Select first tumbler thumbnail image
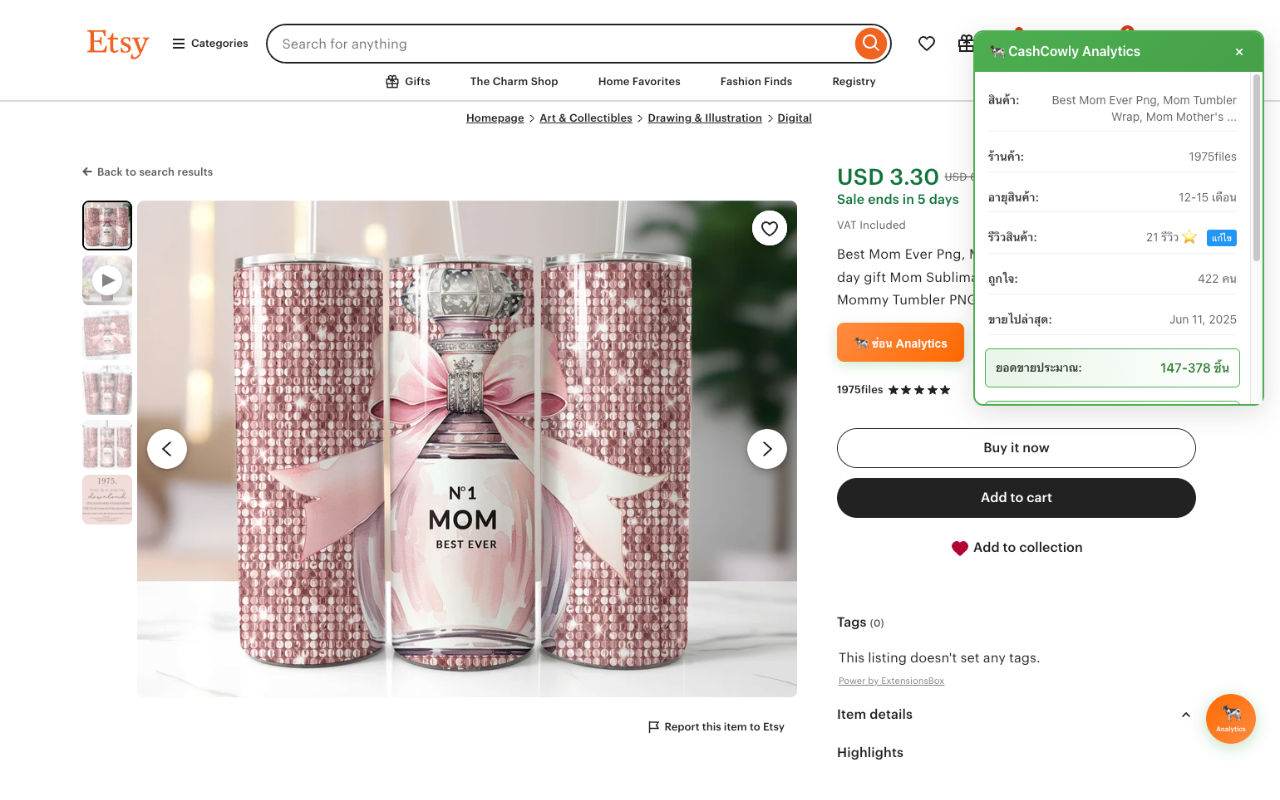1280x800 pixels. tap(107, 226)
